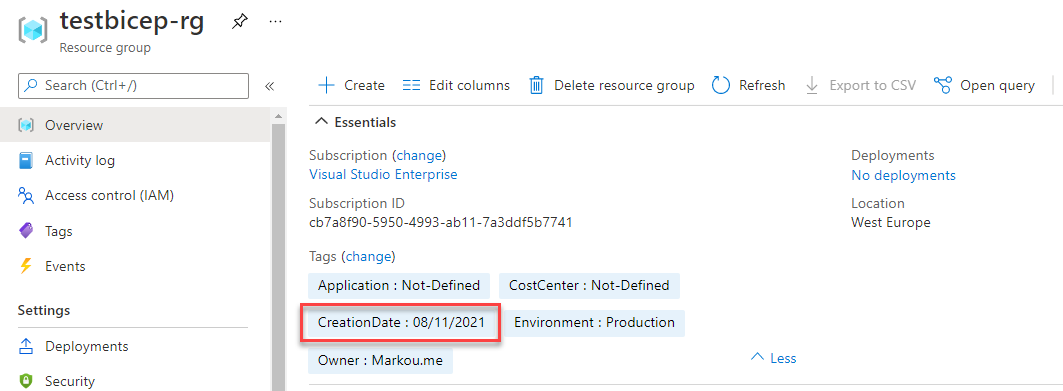Viewport: 1063px width, 391px height.
Task: Pin the testbicep-rg resource group
Action: tap(239, 22)
